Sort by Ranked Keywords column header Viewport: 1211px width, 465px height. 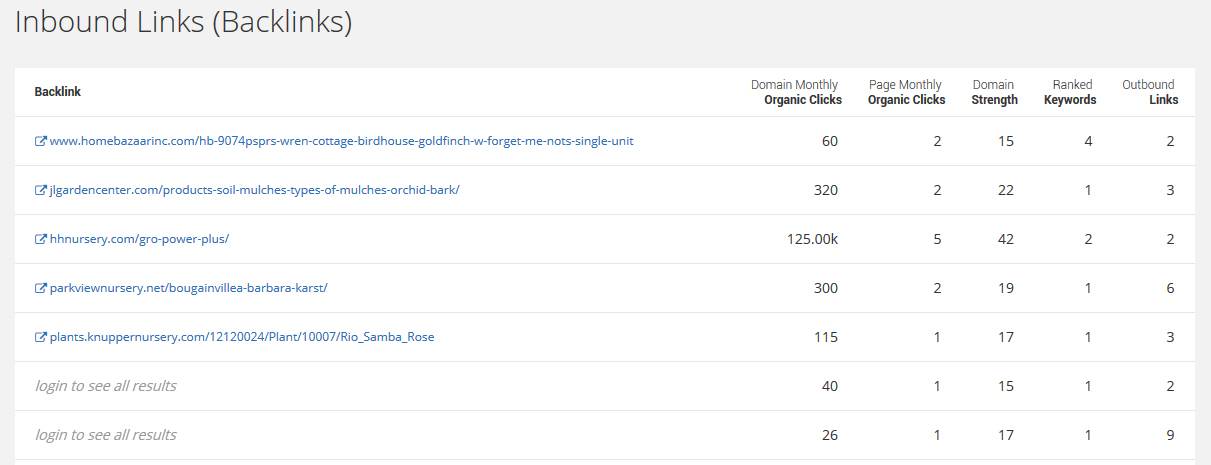(x=1070, y=92)
